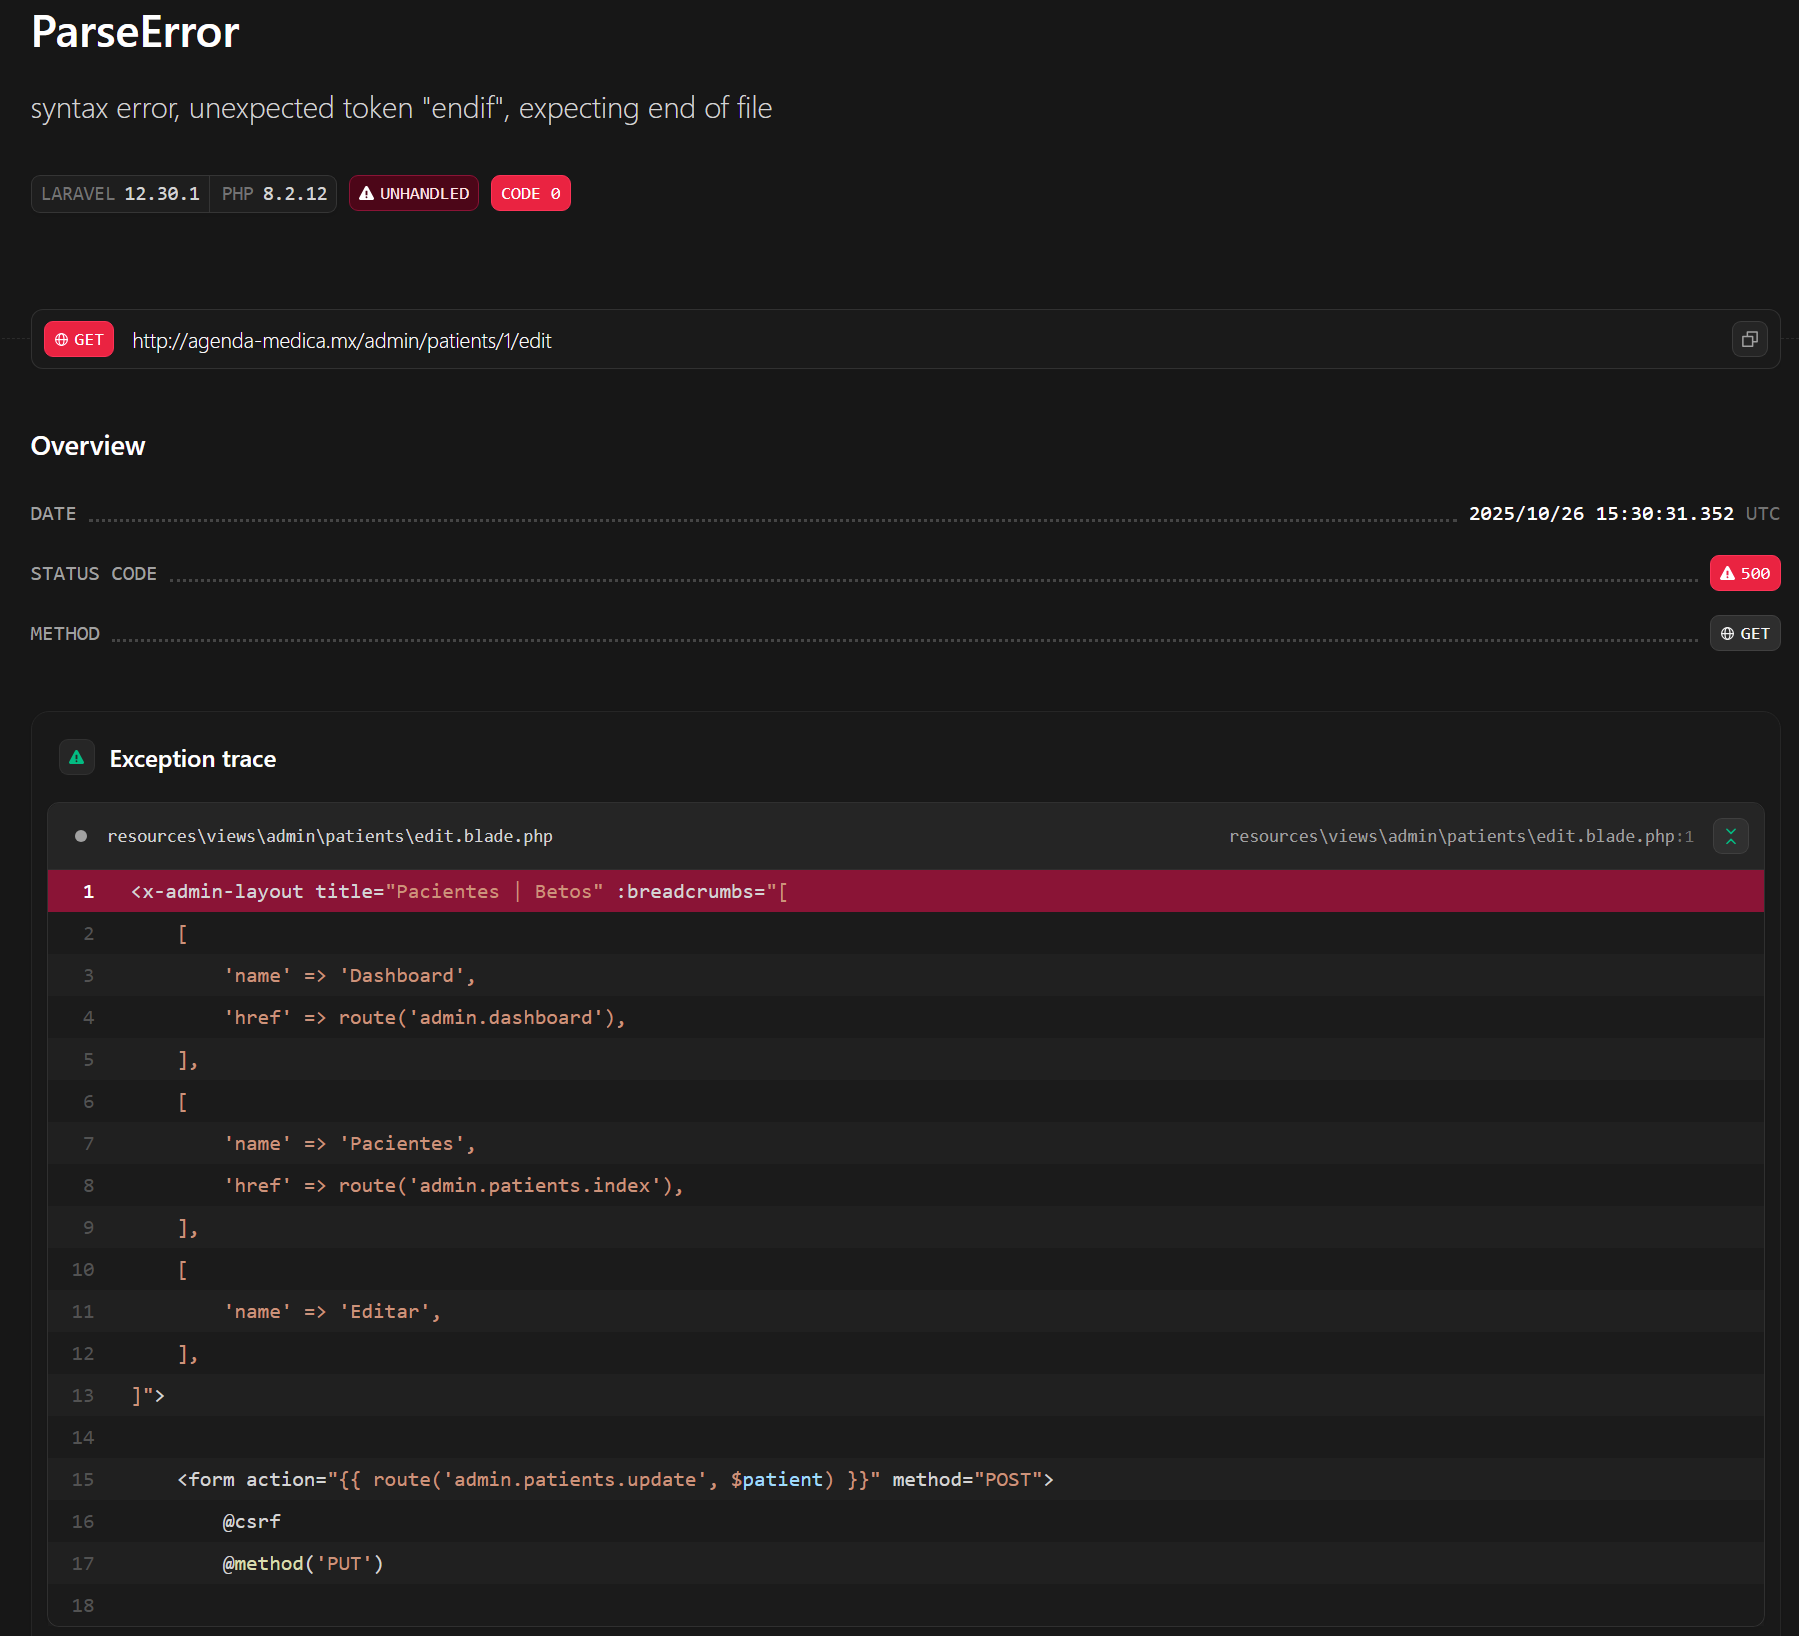Click the Exception trace section heading
This screenshot has height=1636, width=1799.
192,759
